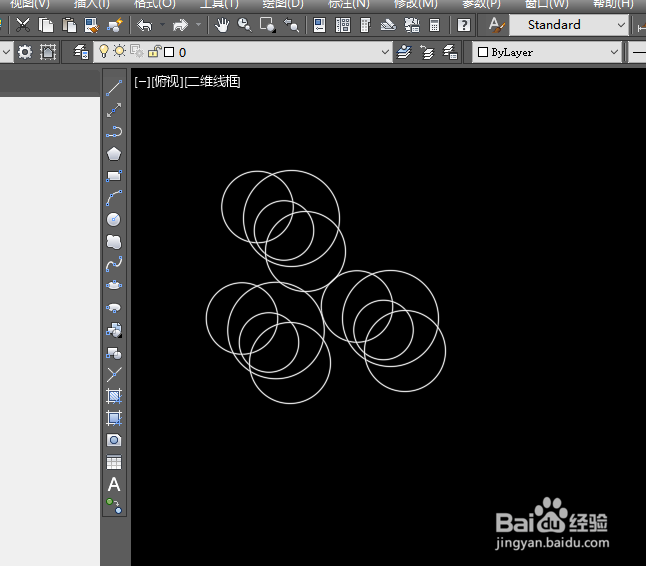The width and height of the screenshot is (646, 566).
Task: Click the Undo arrow
Action: [145, 25]
